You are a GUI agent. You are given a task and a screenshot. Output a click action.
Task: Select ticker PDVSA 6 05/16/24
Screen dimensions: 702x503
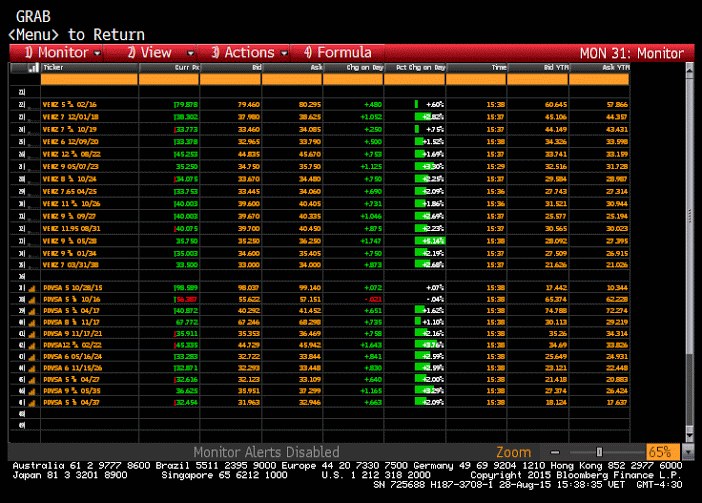(73, 357)
